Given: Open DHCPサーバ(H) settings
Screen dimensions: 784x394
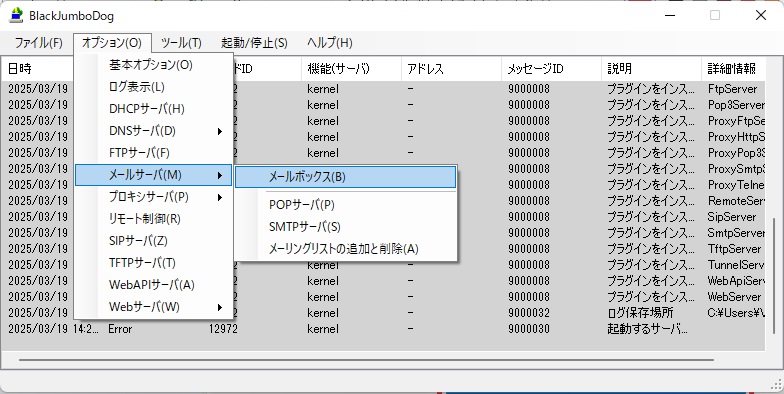Looking at the screenshot, I should tap(154, 109).
